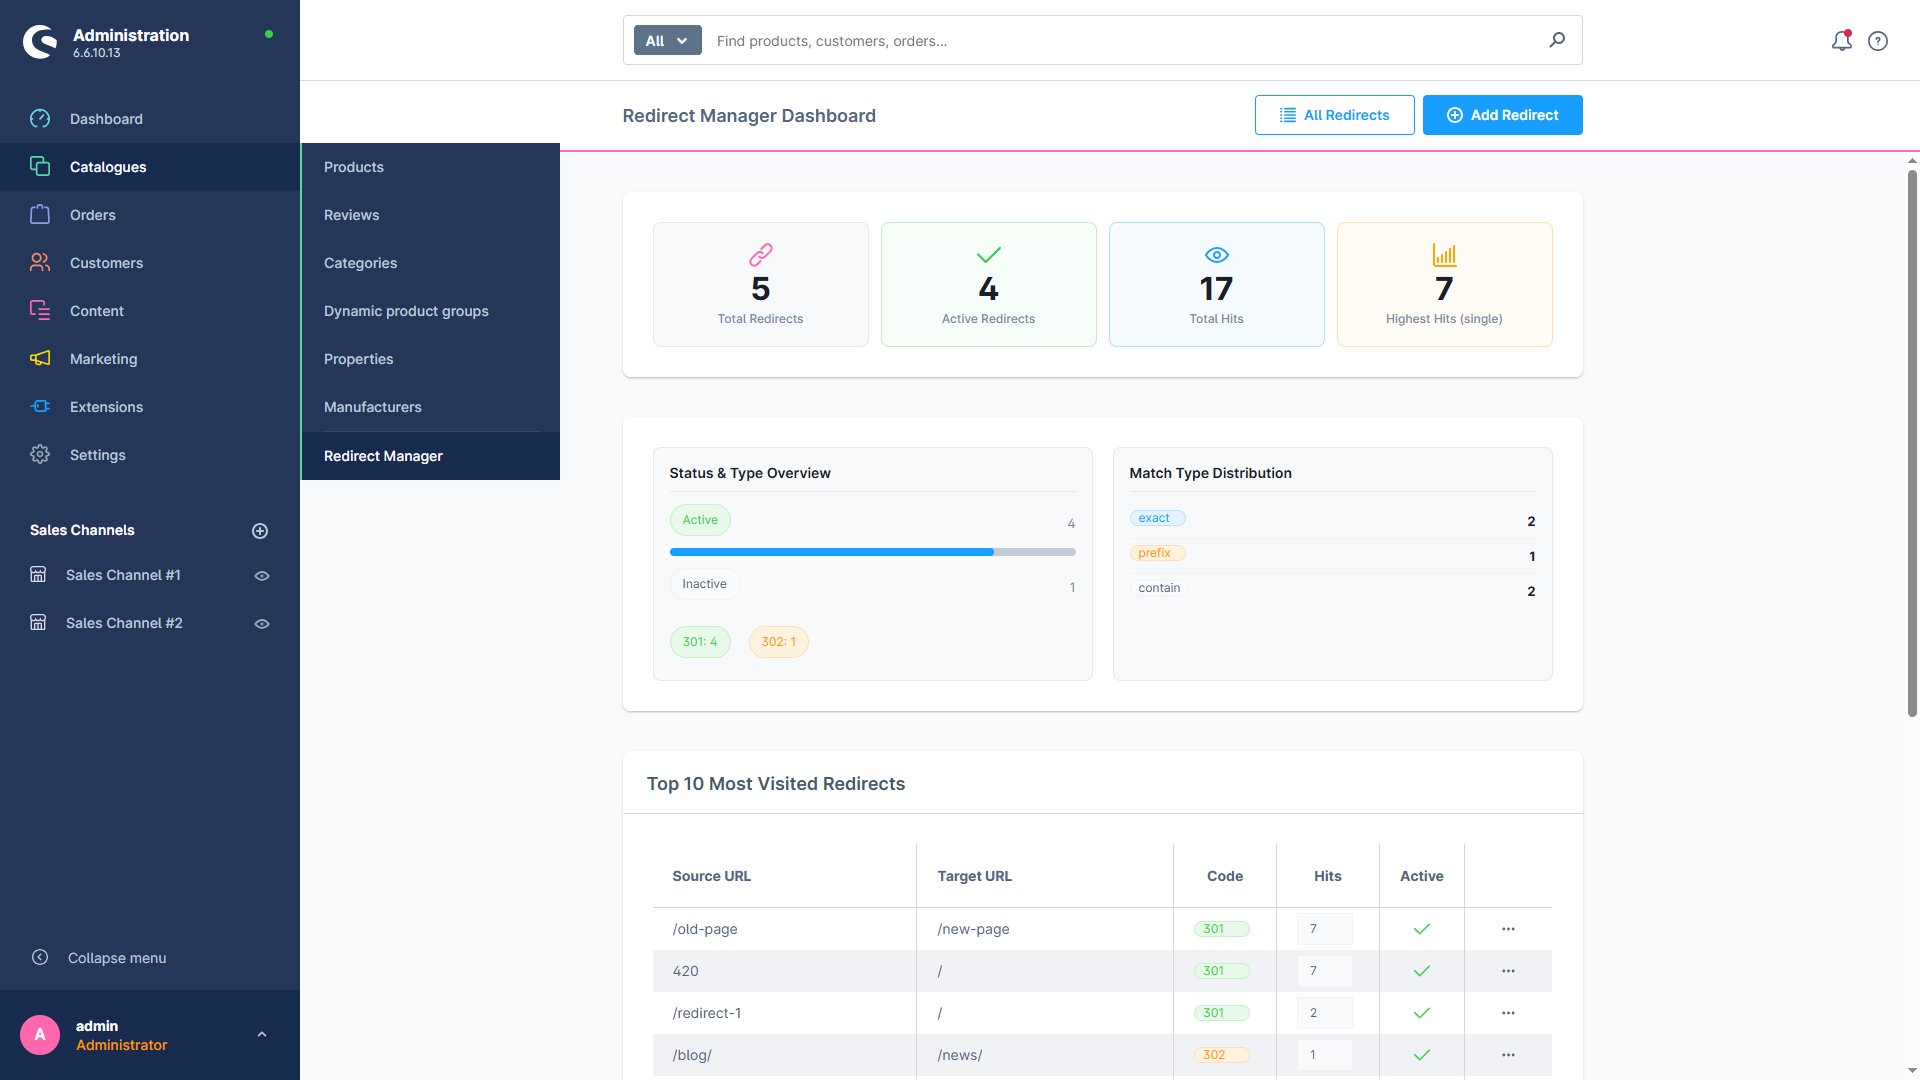
Task: Select Redirect Manager submenu item
Action: [x=430, y=456]
